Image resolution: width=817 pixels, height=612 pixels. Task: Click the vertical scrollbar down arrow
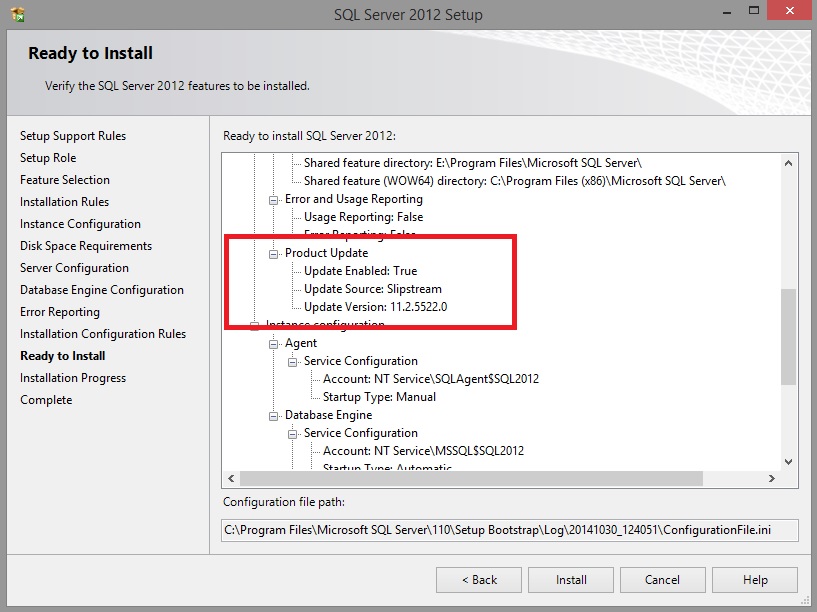pyautogui.click(x=788, y=461)
